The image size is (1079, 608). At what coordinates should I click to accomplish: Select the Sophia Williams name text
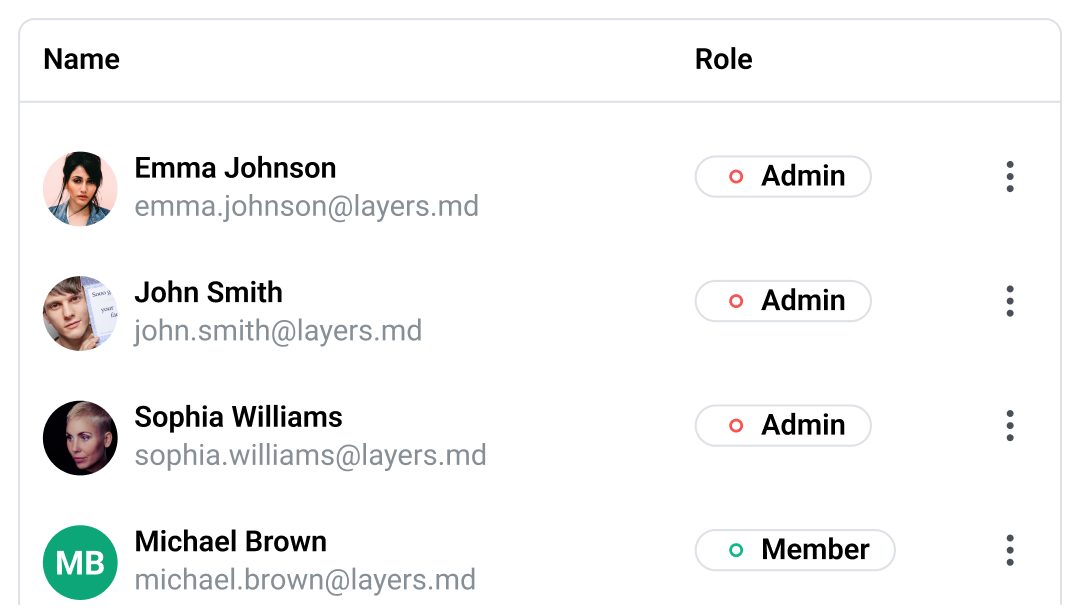coord(238,417)
